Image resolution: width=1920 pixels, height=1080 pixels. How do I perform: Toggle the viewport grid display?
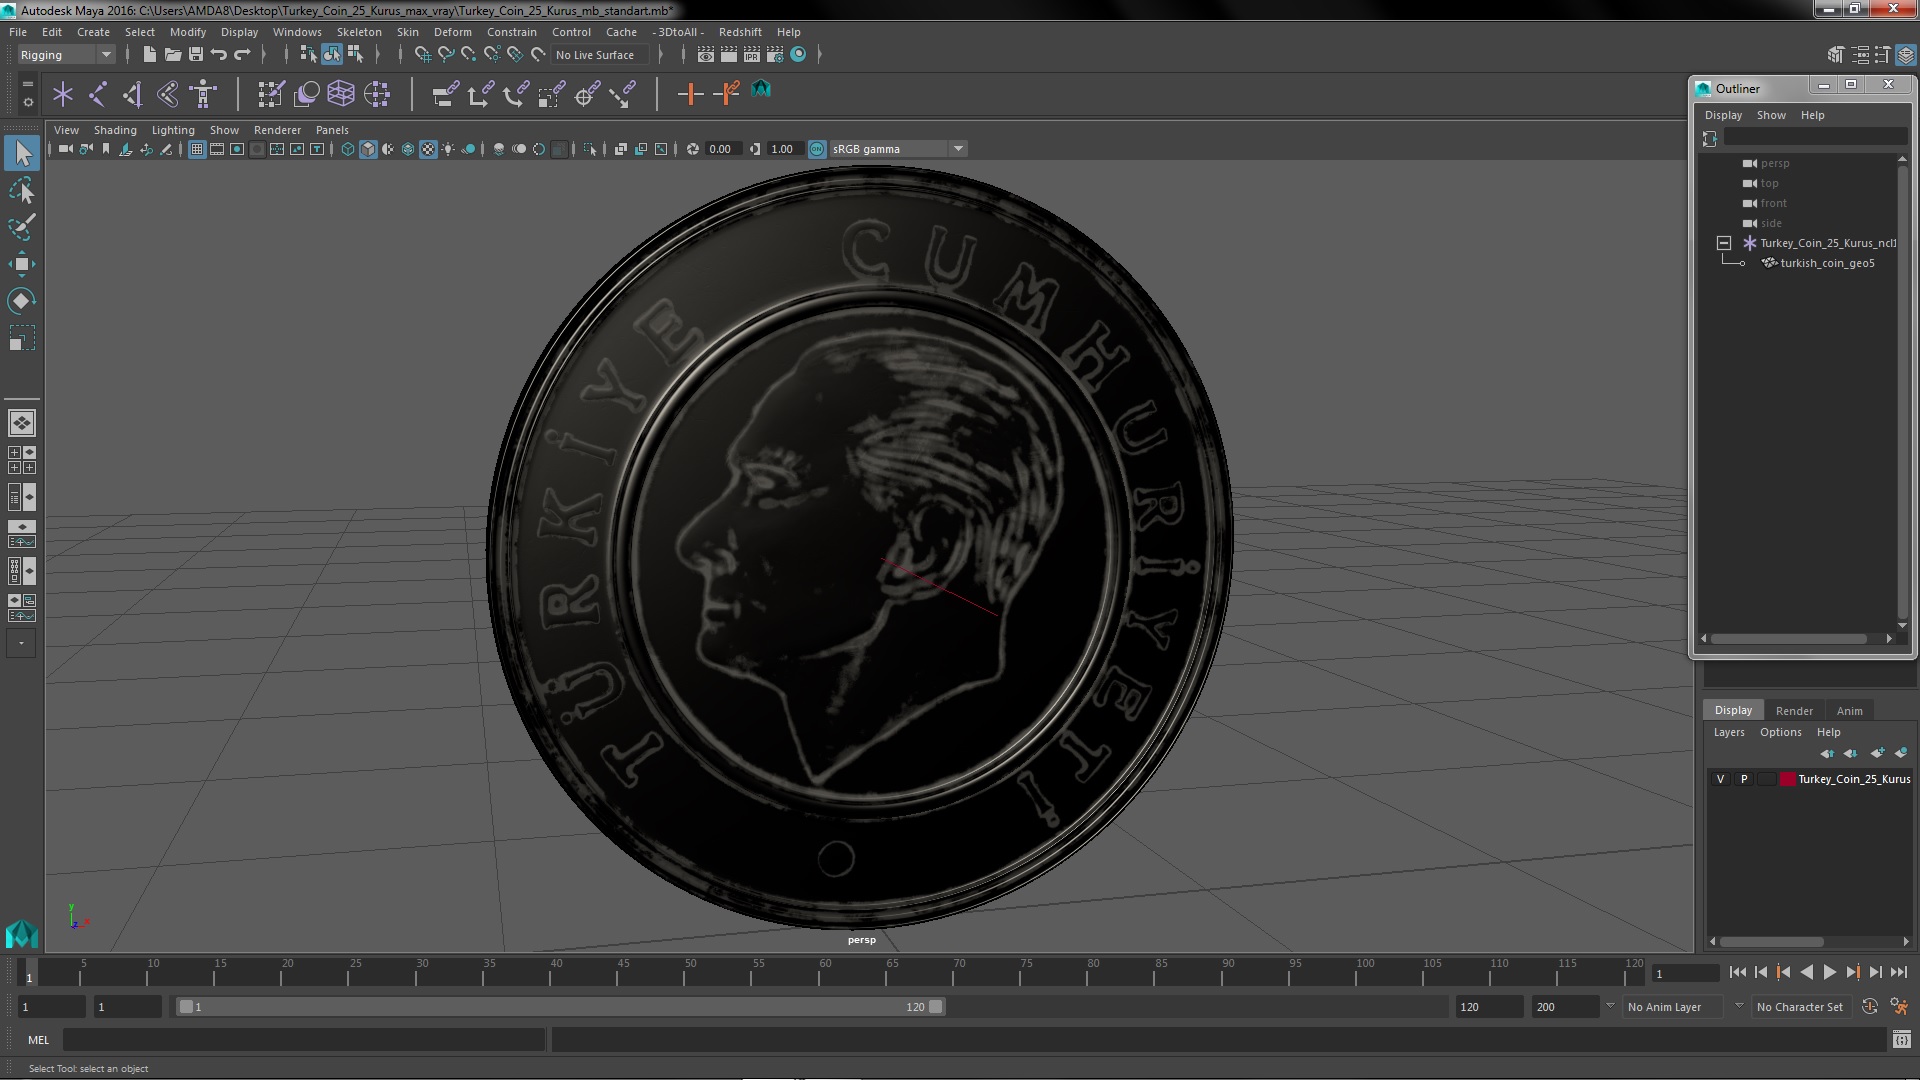pos(197,149)
